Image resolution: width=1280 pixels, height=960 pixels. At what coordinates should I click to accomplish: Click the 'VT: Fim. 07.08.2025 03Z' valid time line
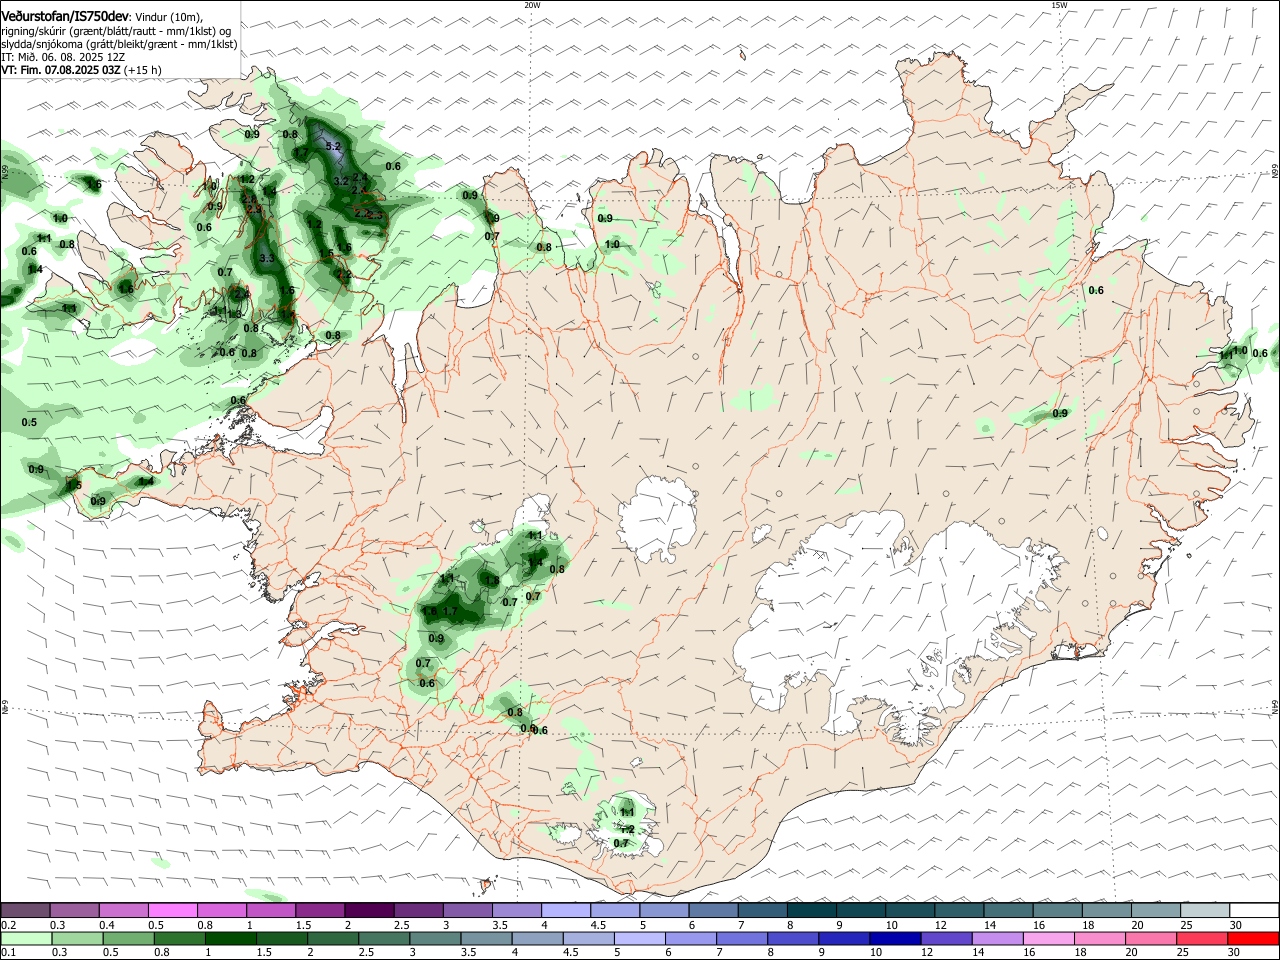pyautogui.click(x=60, y=70)
